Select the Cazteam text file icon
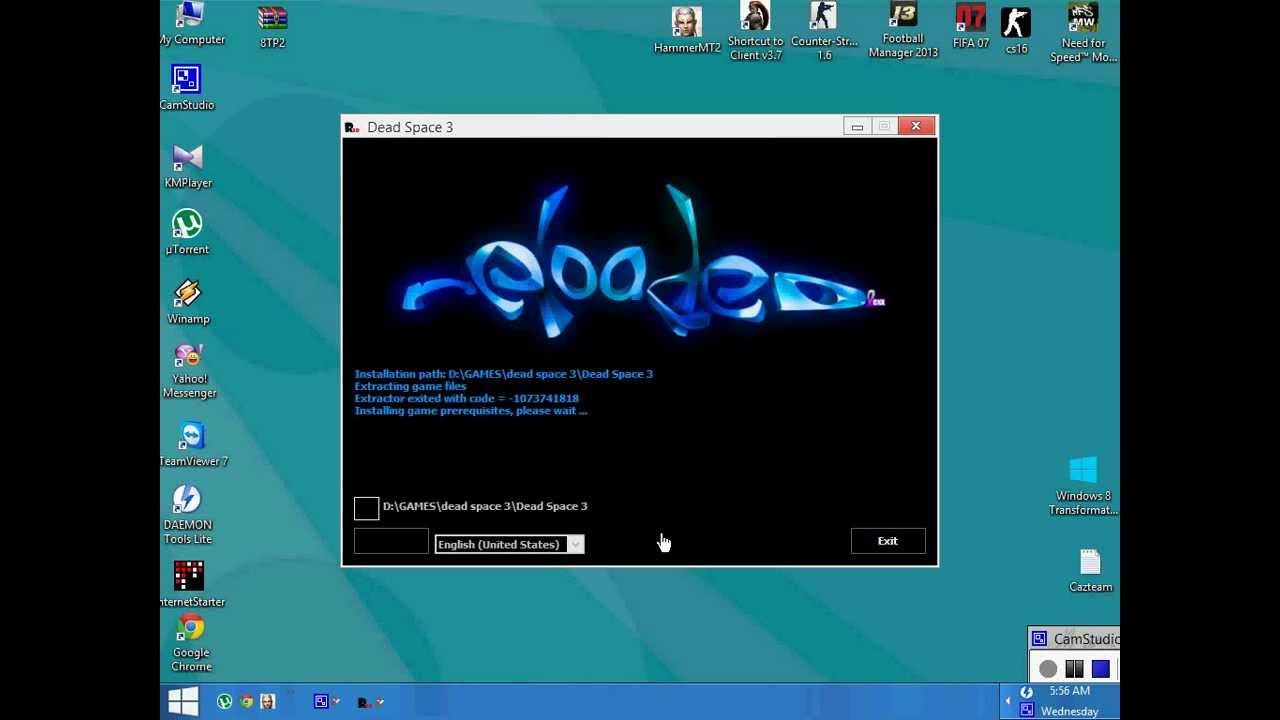Screen dimensions: 1280x720 click(x=1090, y=570)
